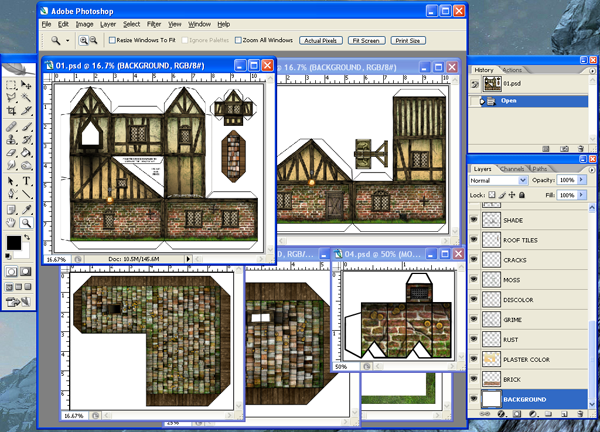Select the Zoom tool in toolbox
This screenshot has width=600, height=432.
(26, 223)
